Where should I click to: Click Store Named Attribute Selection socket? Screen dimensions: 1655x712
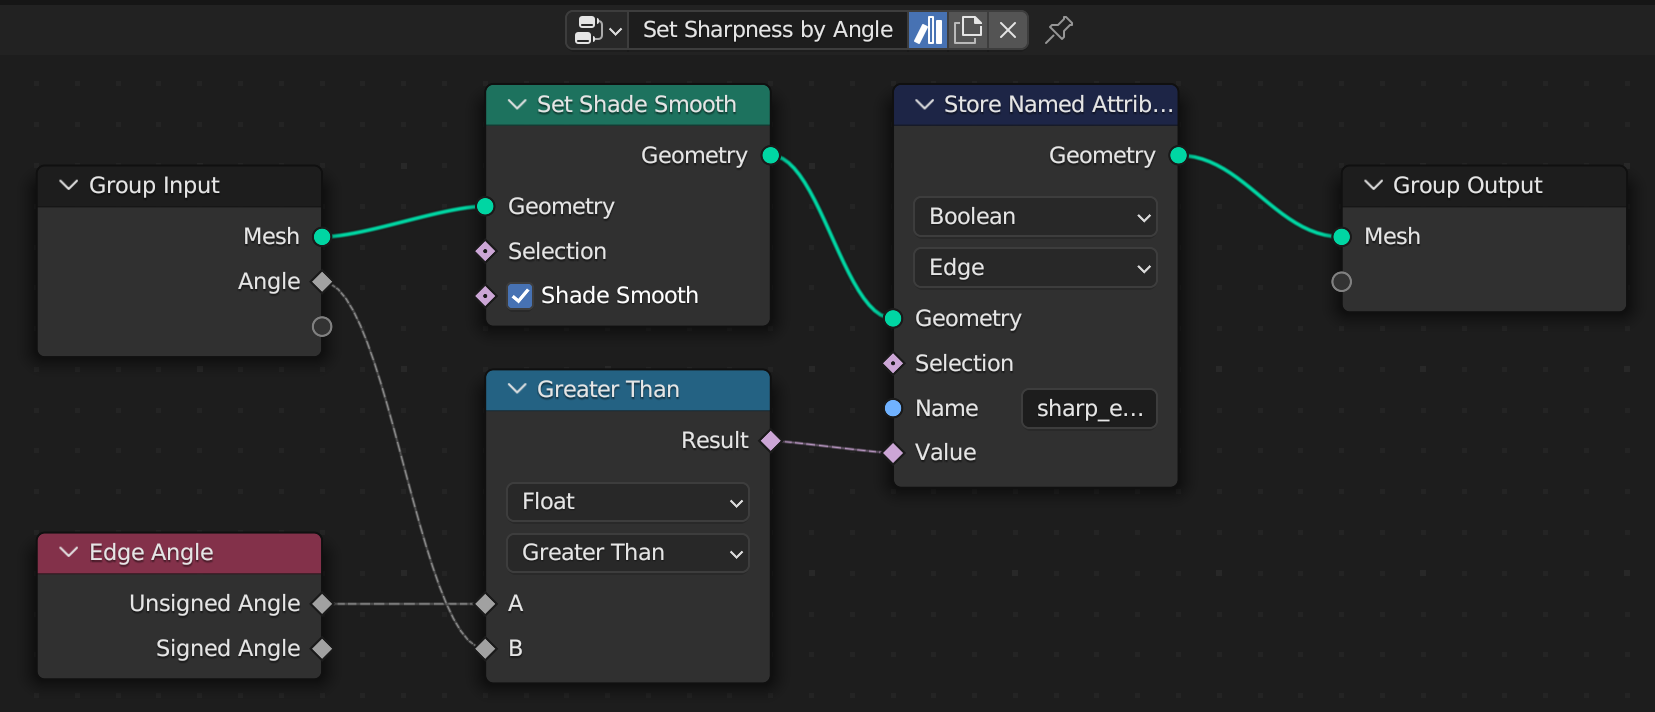(x=894, y=363)
